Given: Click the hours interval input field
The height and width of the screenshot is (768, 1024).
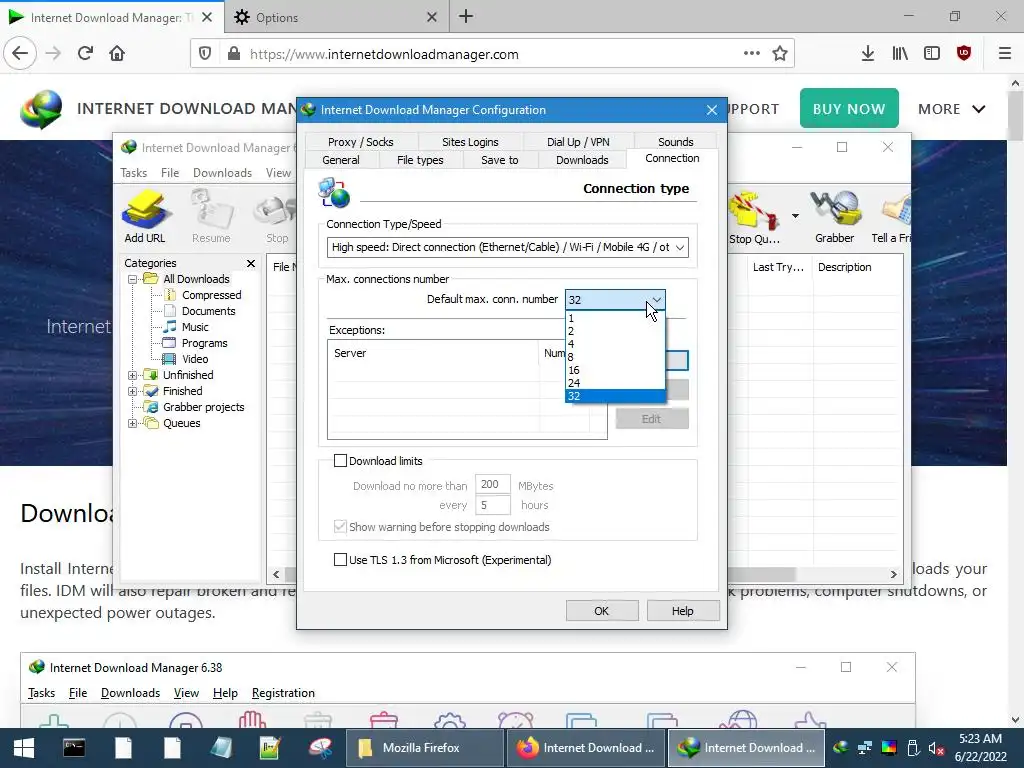Looking at the screenshot, I should click(x=492, y=505).
